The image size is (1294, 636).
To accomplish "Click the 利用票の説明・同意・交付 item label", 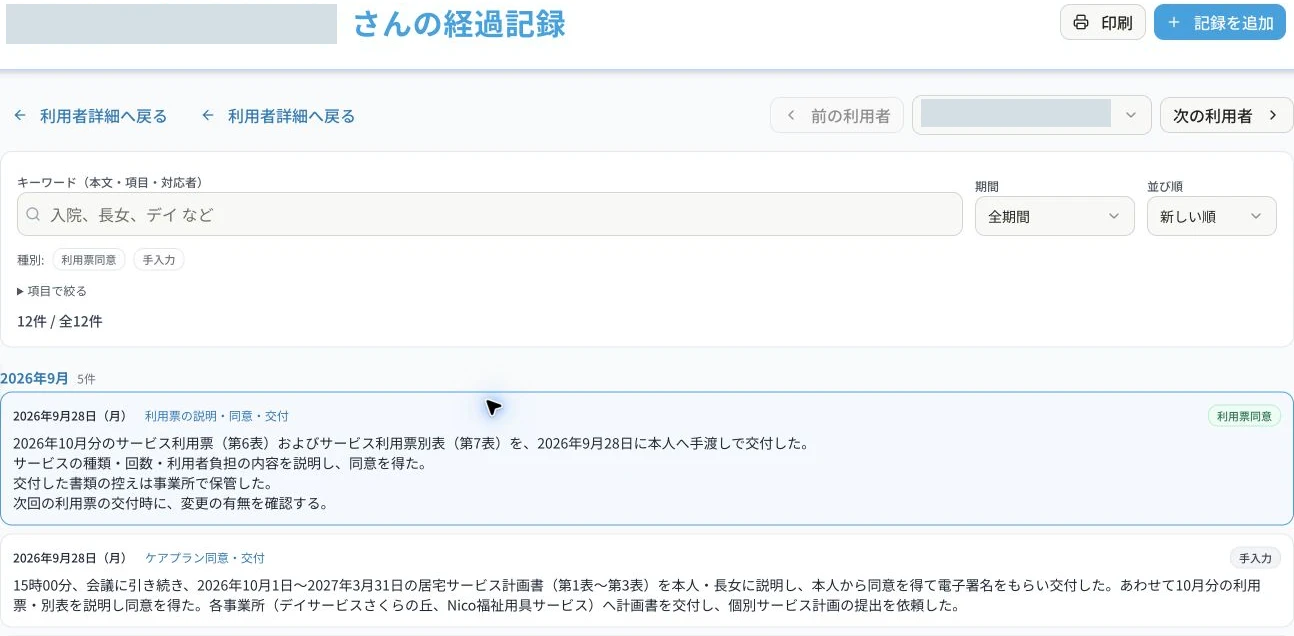I will (x=217, y=416).
